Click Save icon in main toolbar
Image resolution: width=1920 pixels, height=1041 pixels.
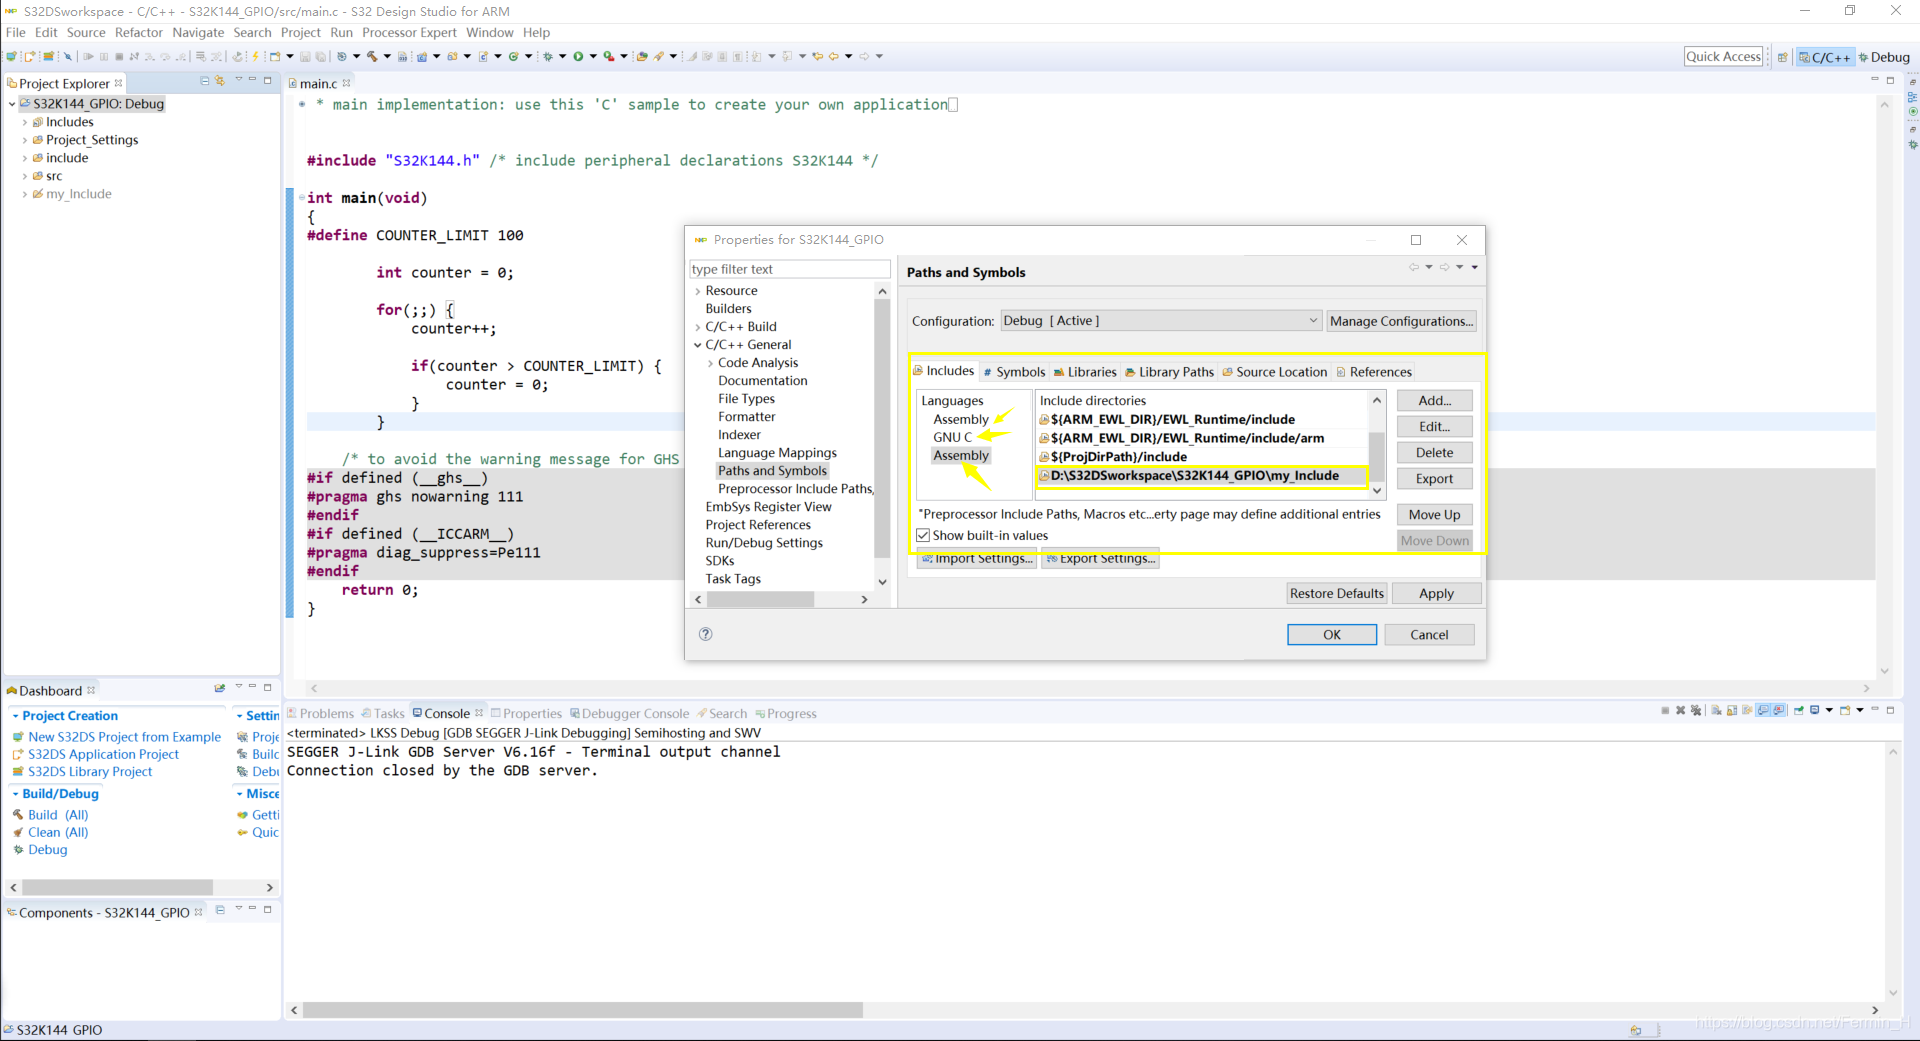tap(305, 56)
